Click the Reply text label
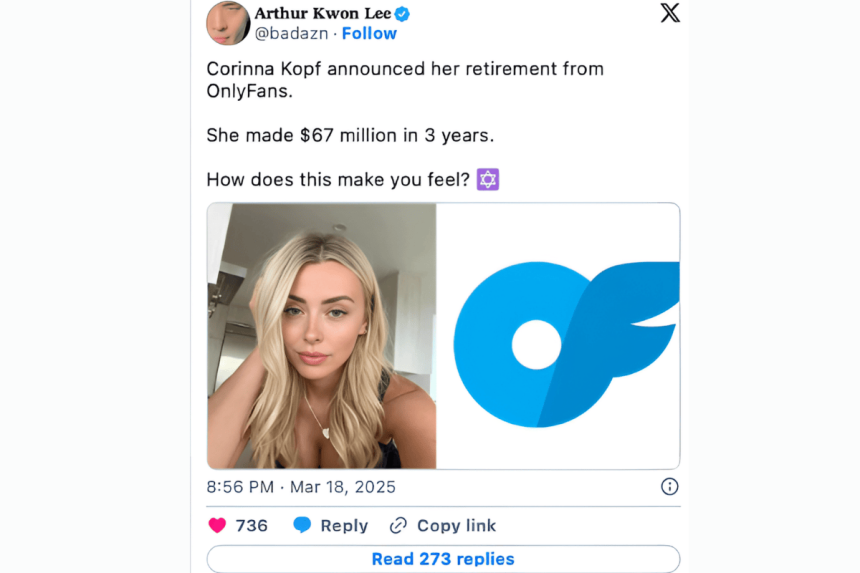 (x=344, y=526)
